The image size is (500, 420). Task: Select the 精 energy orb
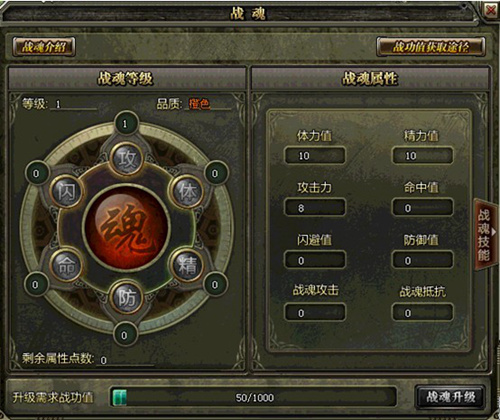(x=187, y=265)
